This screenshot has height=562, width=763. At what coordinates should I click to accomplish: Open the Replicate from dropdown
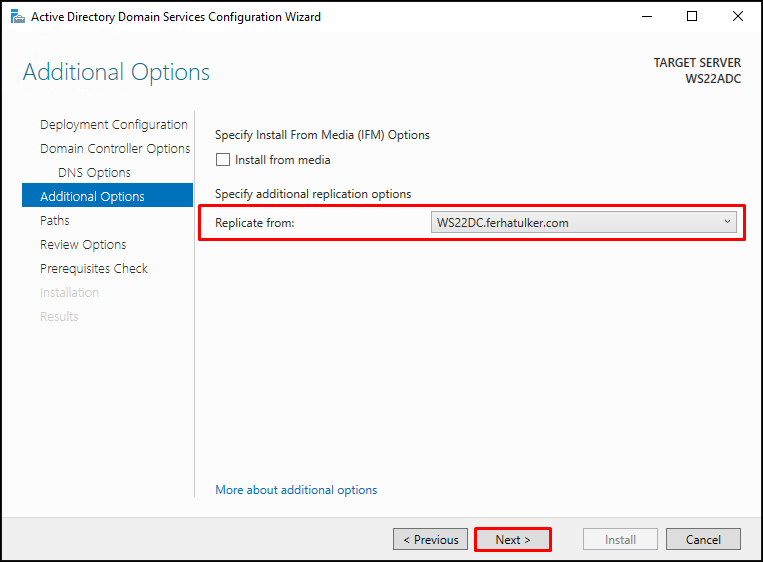(584, 223)
